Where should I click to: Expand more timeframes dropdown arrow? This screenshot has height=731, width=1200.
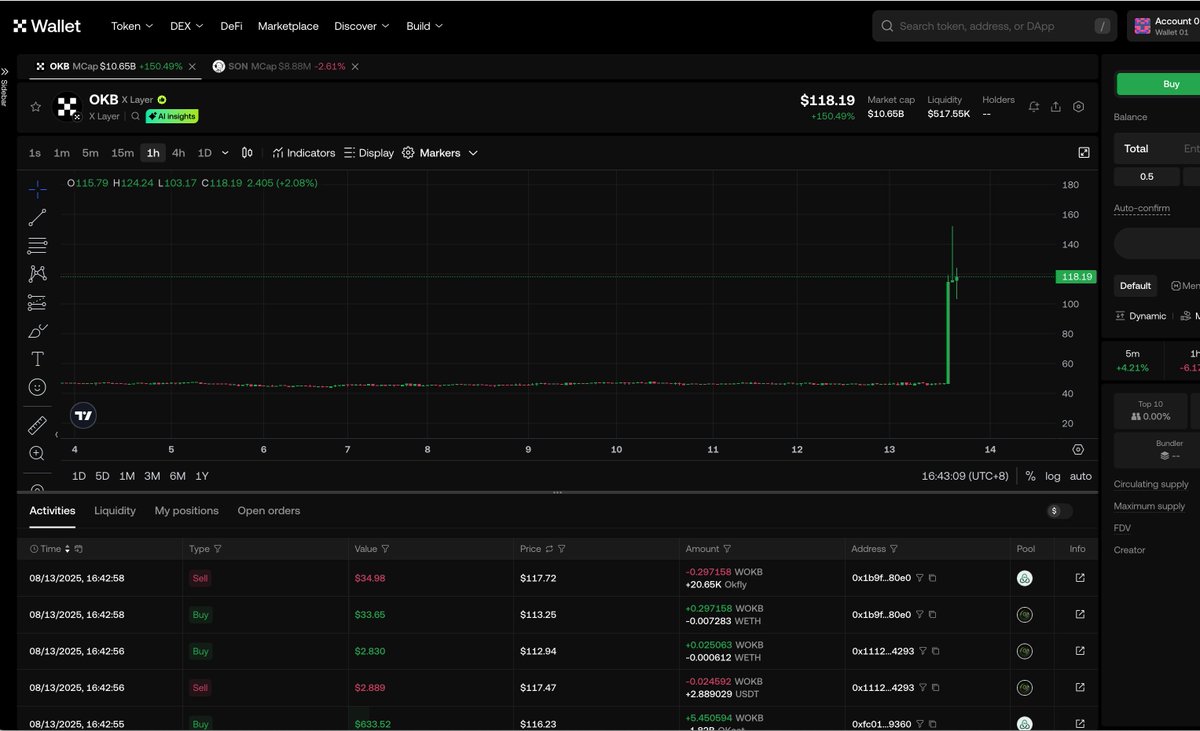[225, 153]
